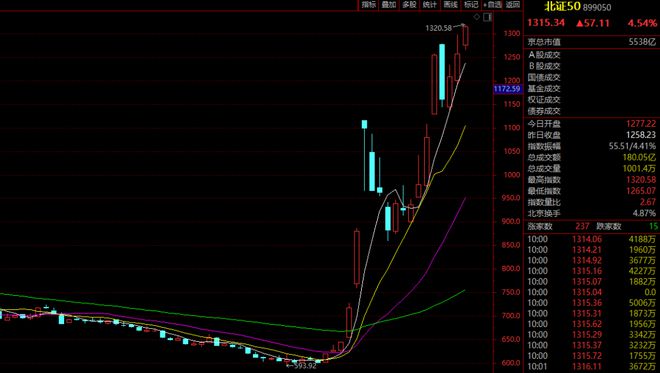Click the 返回 back button
Image resolution: width=660 pixels, height=373 pixels.
coord(513,5)
